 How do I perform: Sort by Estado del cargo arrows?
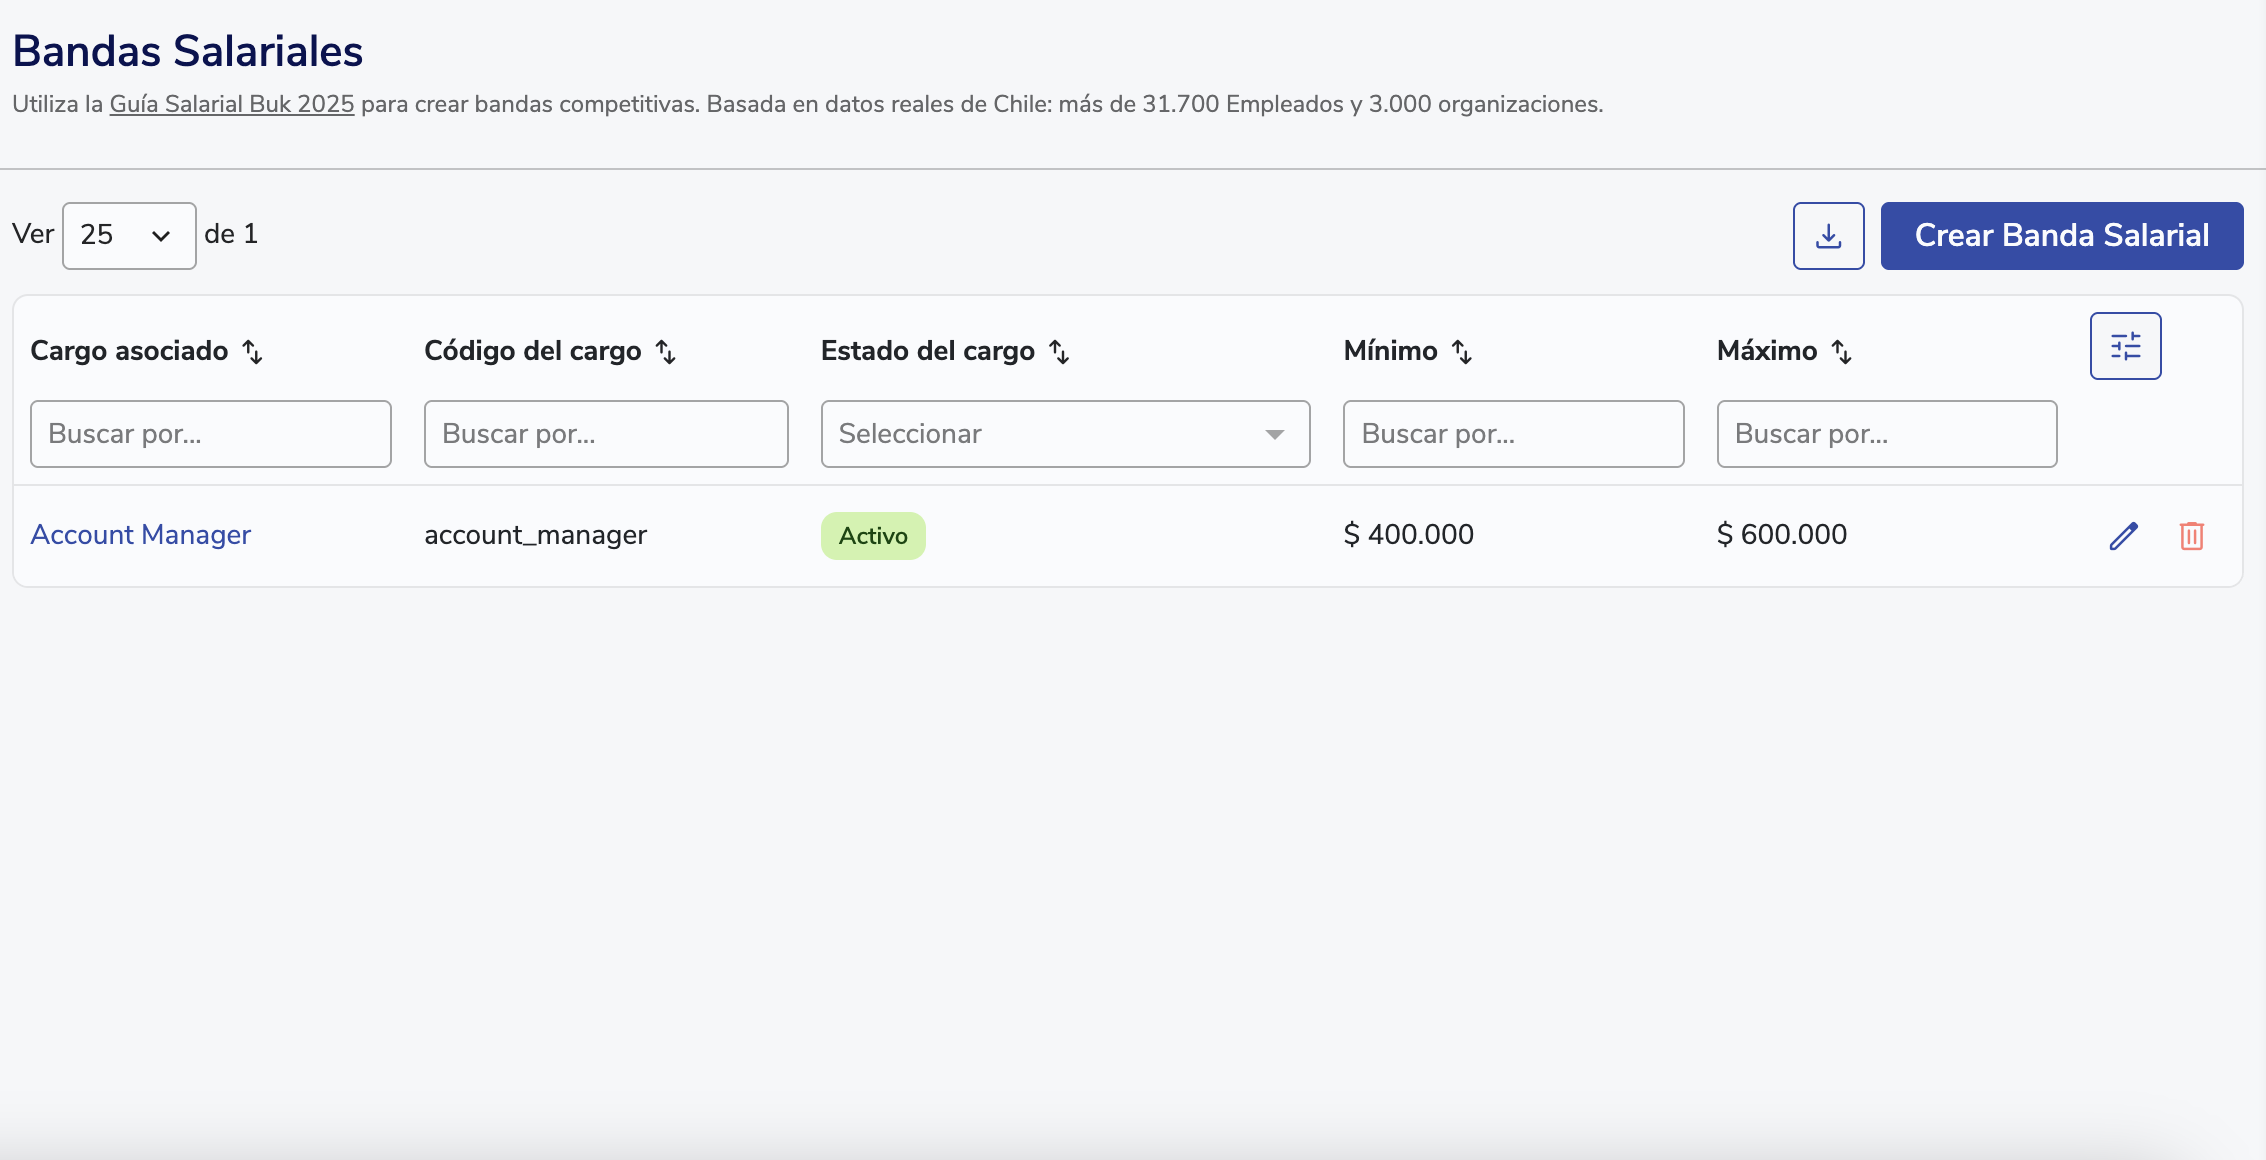click(1059, 352)
